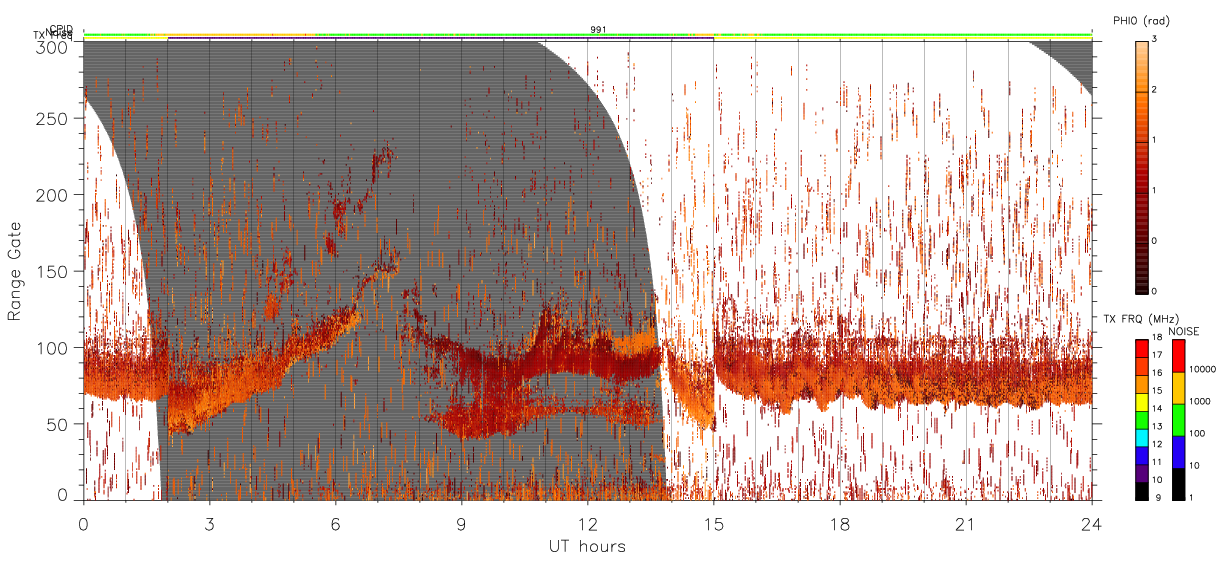This screenshot has height=567, width=1228.
Task: Click the orange 15–16 MHz TX FRQ swatch
Action: pyautogui.click(x=1142, y=384)
